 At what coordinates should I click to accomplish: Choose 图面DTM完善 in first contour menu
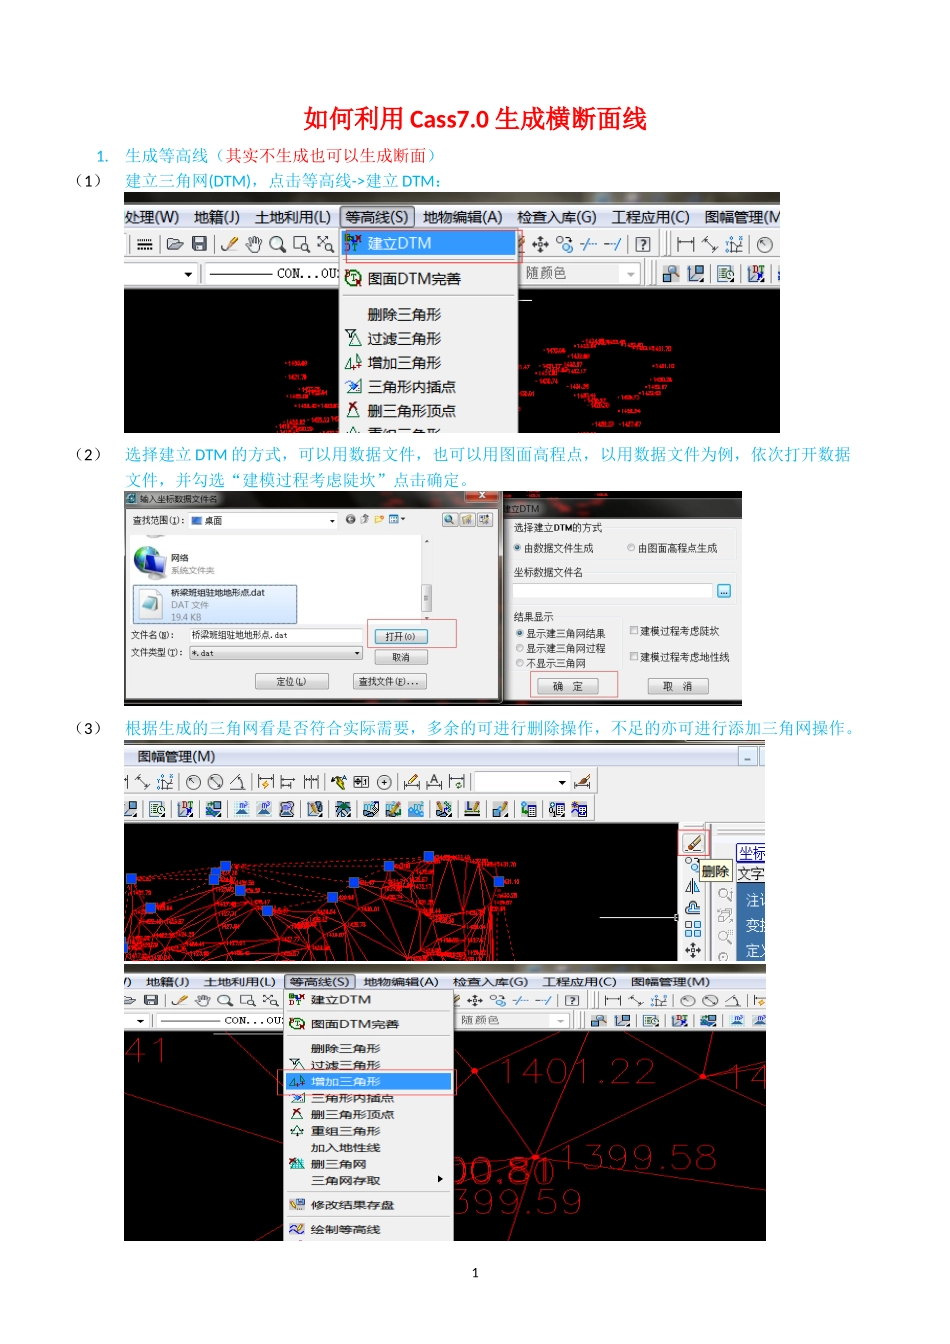414,279
